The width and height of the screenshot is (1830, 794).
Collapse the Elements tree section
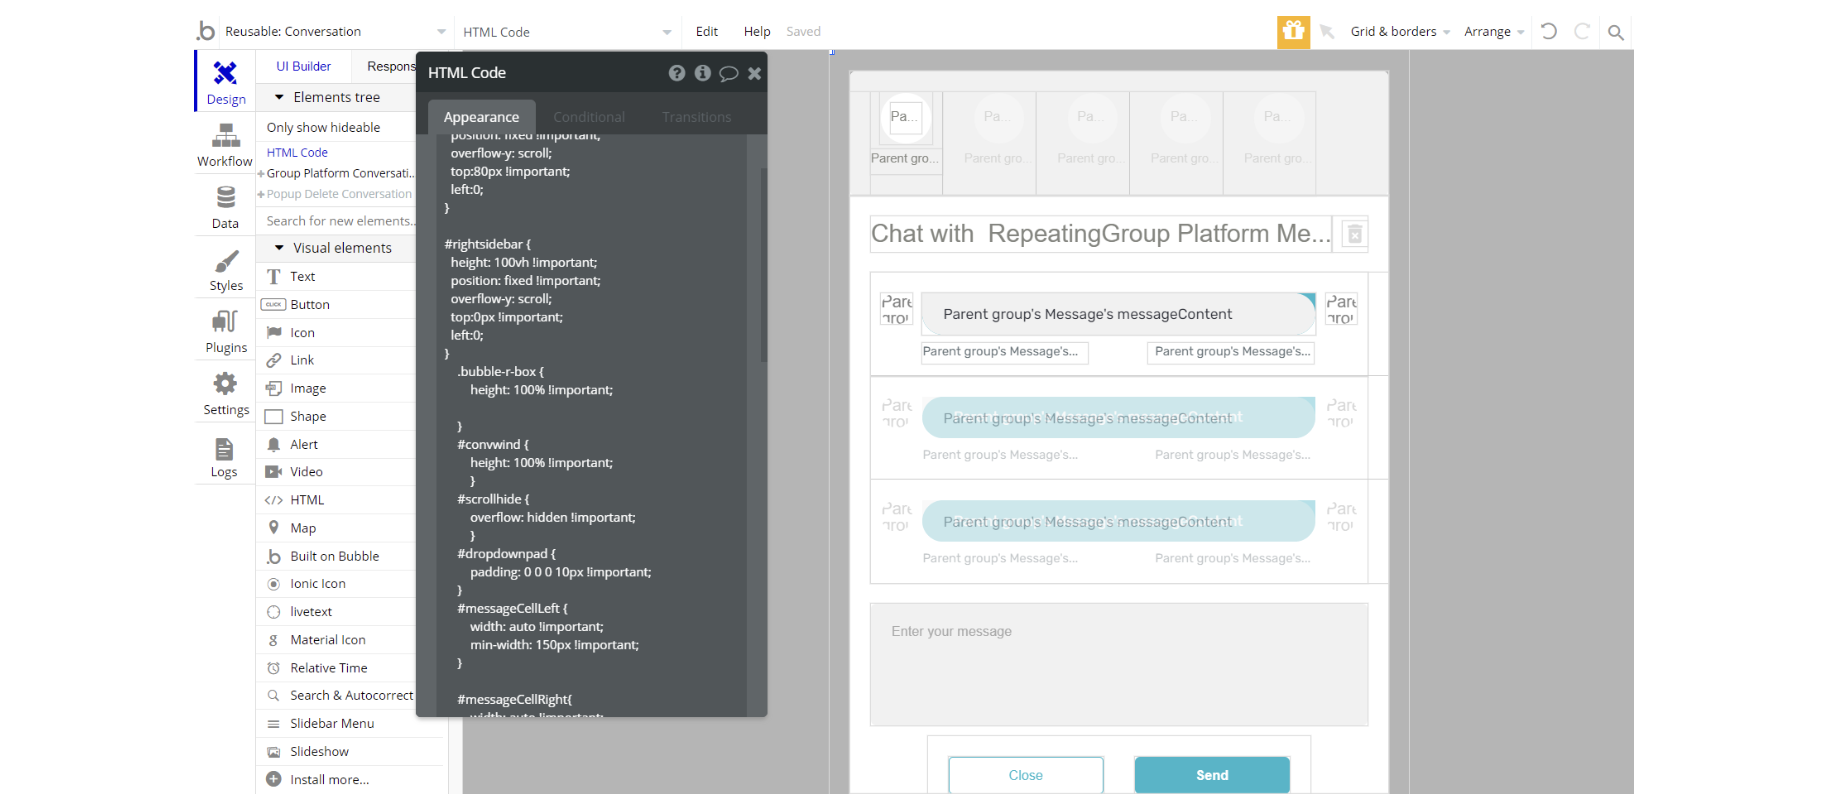coord(280,97)
